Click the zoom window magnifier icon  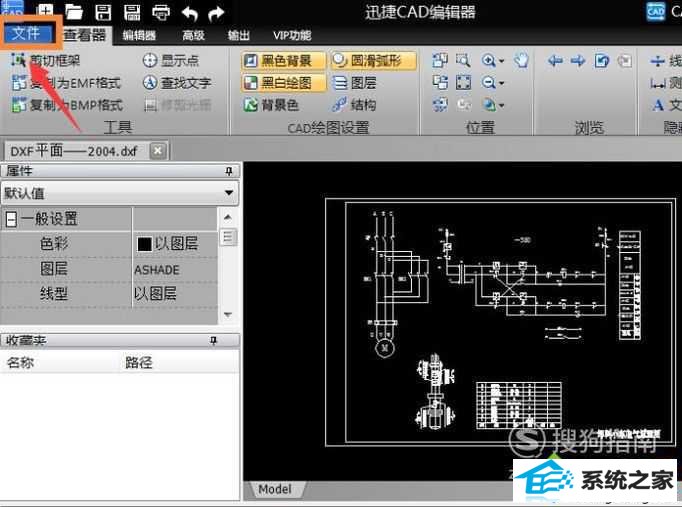click(463, 60)
